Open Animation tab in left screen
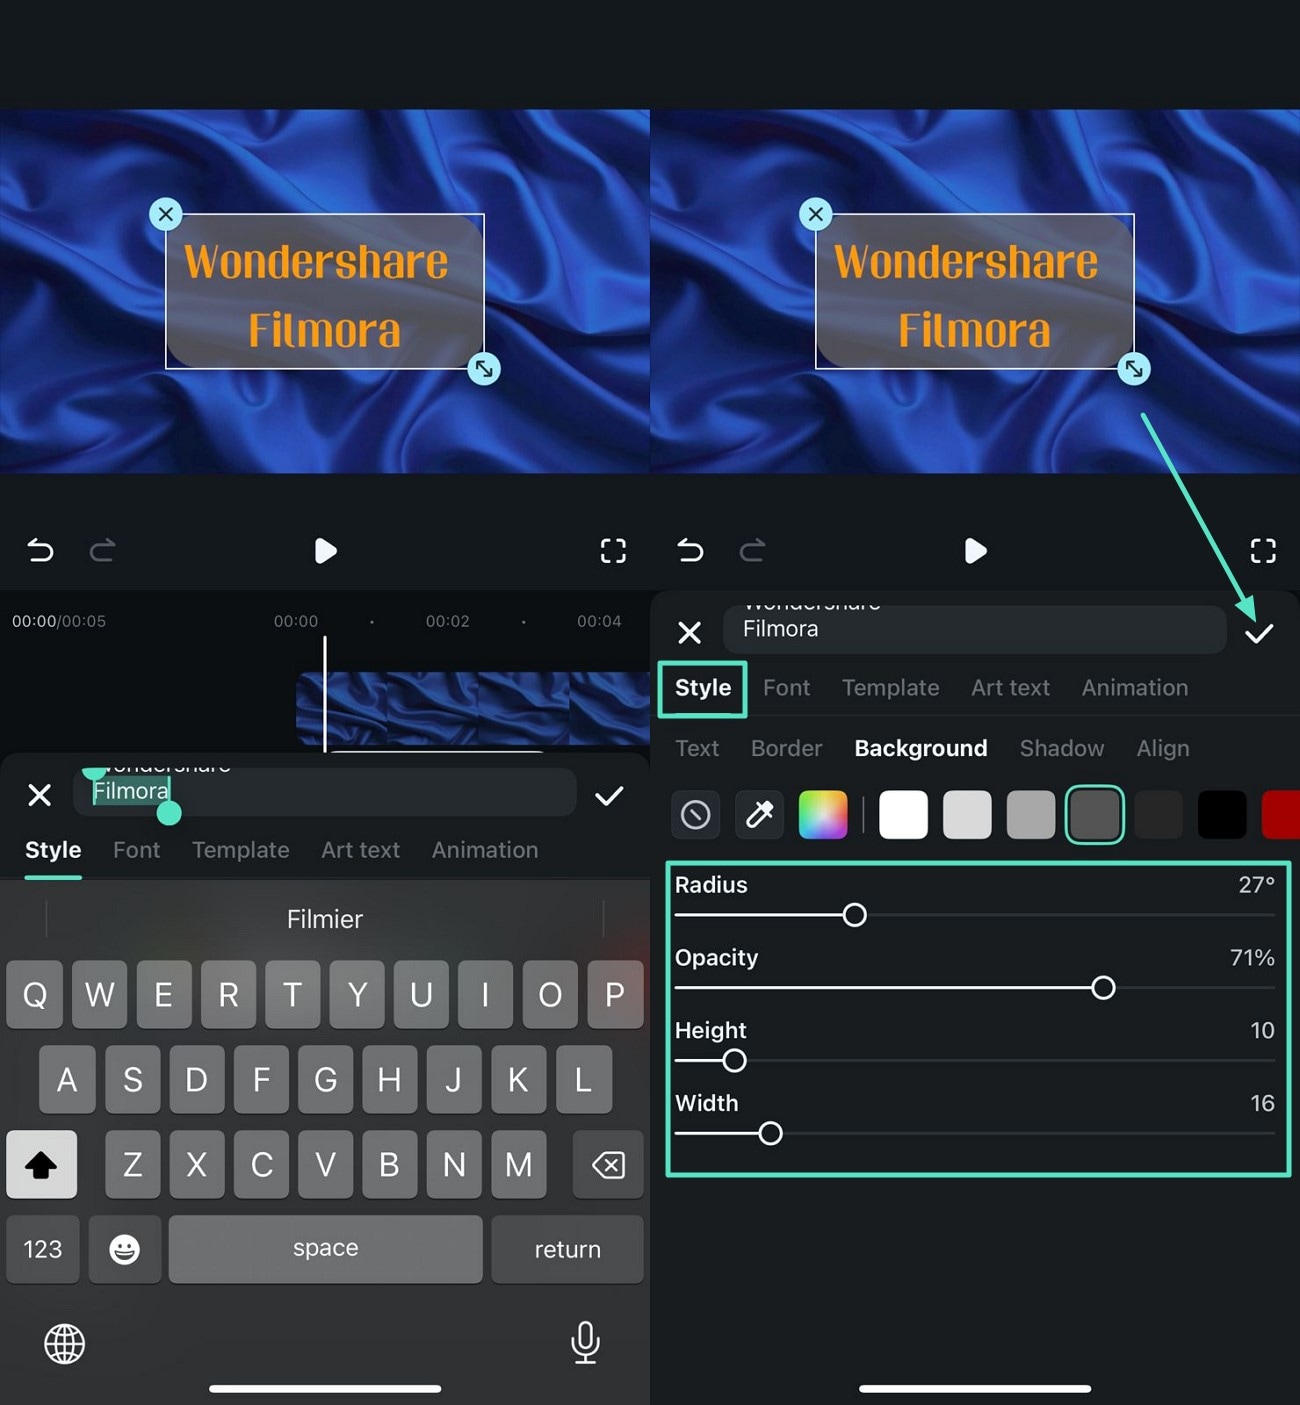This screenshot has height=1405, width=1300. click(485, 850)
